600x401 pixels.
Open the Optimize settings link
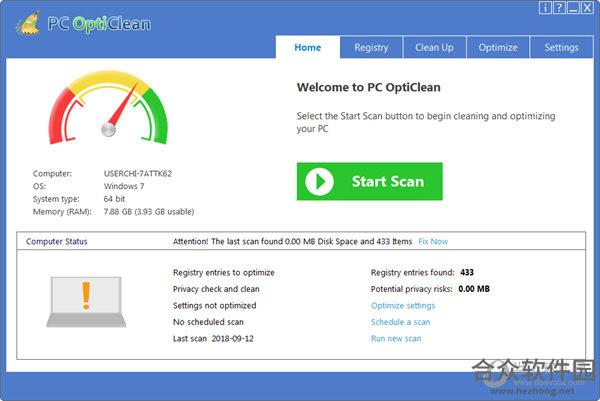(403, 306)
